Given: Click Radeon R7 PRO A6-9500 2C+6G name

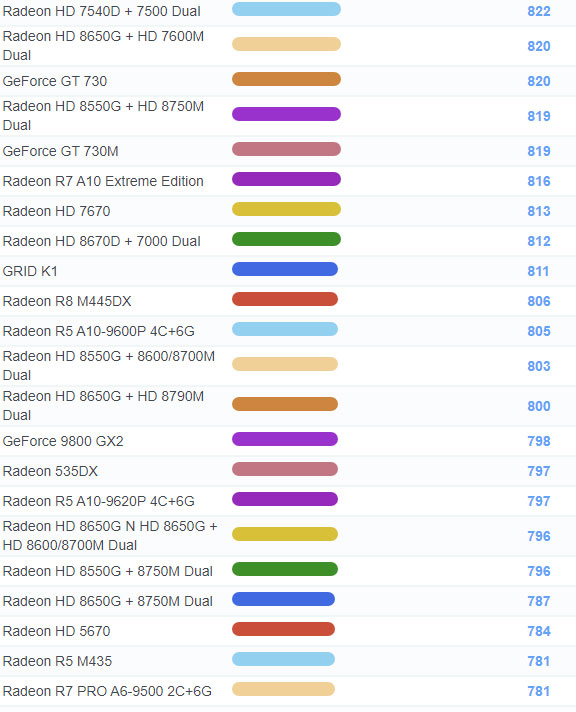Looking at the screenshot, I should pos(107,691).
